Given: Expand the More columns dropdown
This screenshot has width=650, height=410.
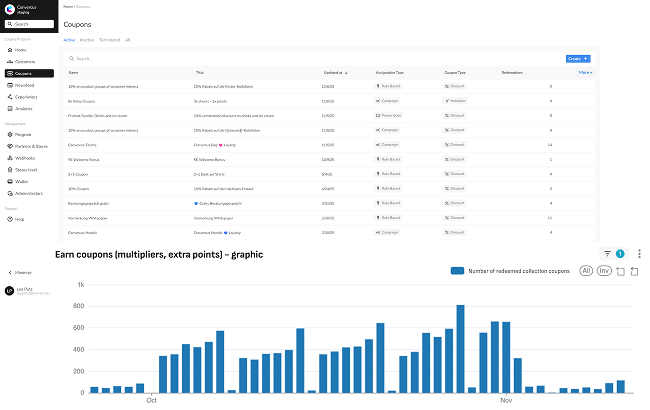Looking at the screenshot, I should [585, 73].
